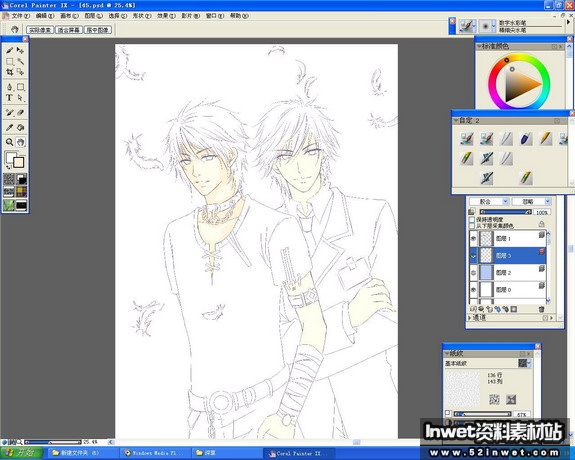Select the Magic Wand tool

pos(21,61)
